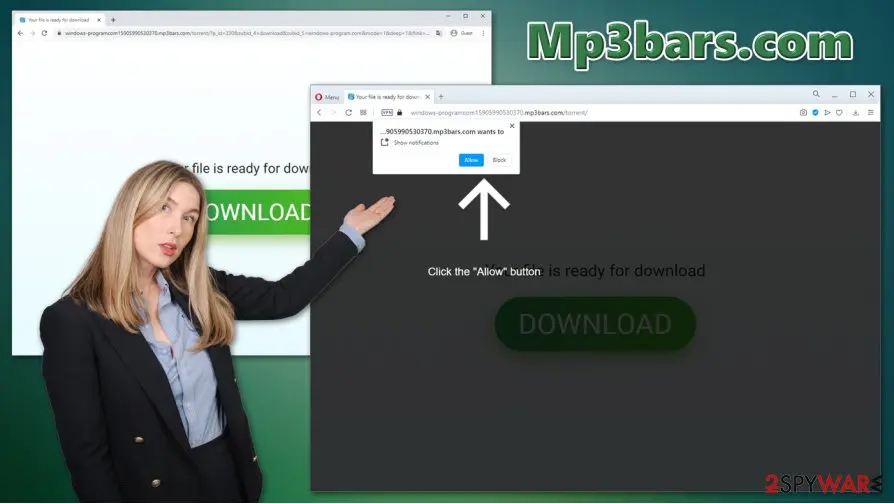Select the Chrome tab 'Your file is ready'

(x=59, y=20)
